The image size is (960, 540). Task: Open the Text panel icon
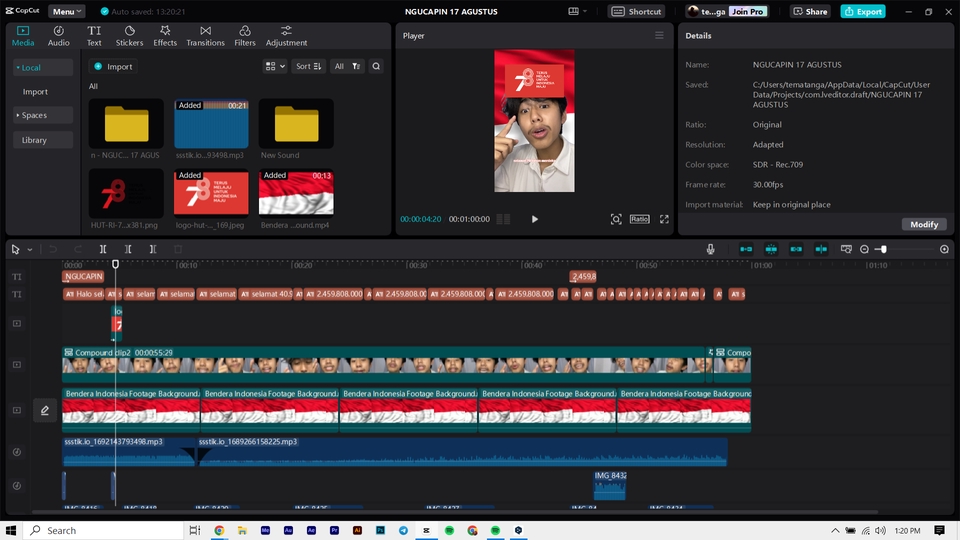tap(94, 36)
